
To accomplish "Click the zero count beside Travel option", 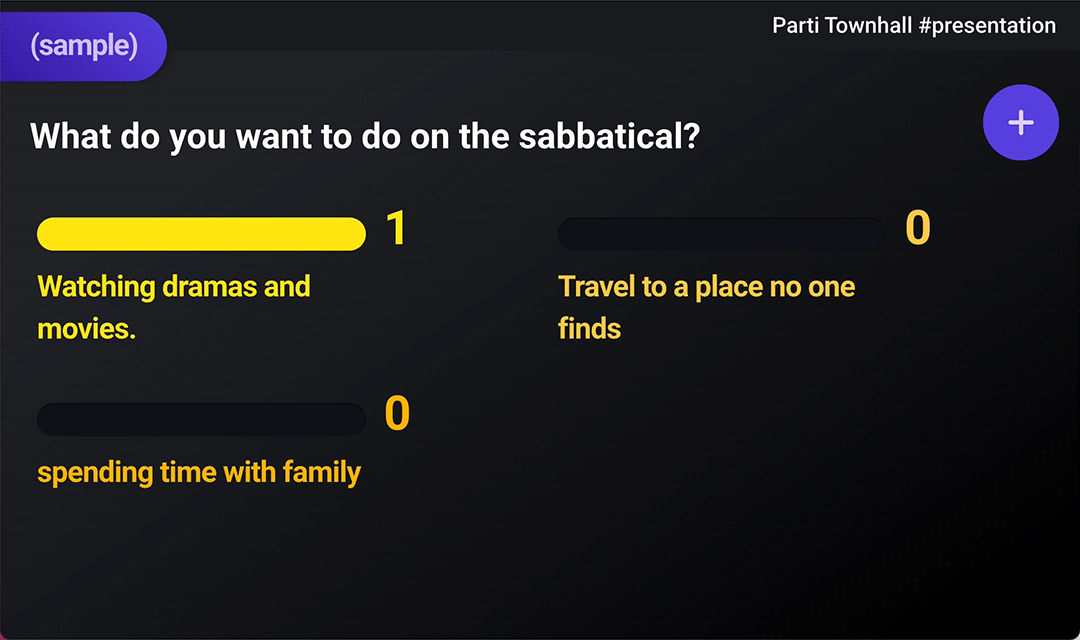I will pos(917,228).
